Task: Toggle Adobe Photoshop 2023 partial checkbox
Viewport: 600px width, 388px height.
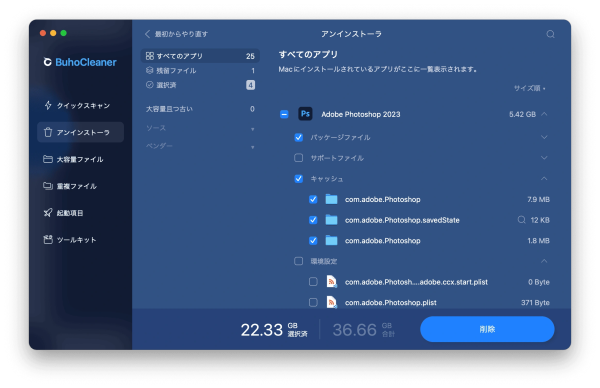Action: click(284, 114)
